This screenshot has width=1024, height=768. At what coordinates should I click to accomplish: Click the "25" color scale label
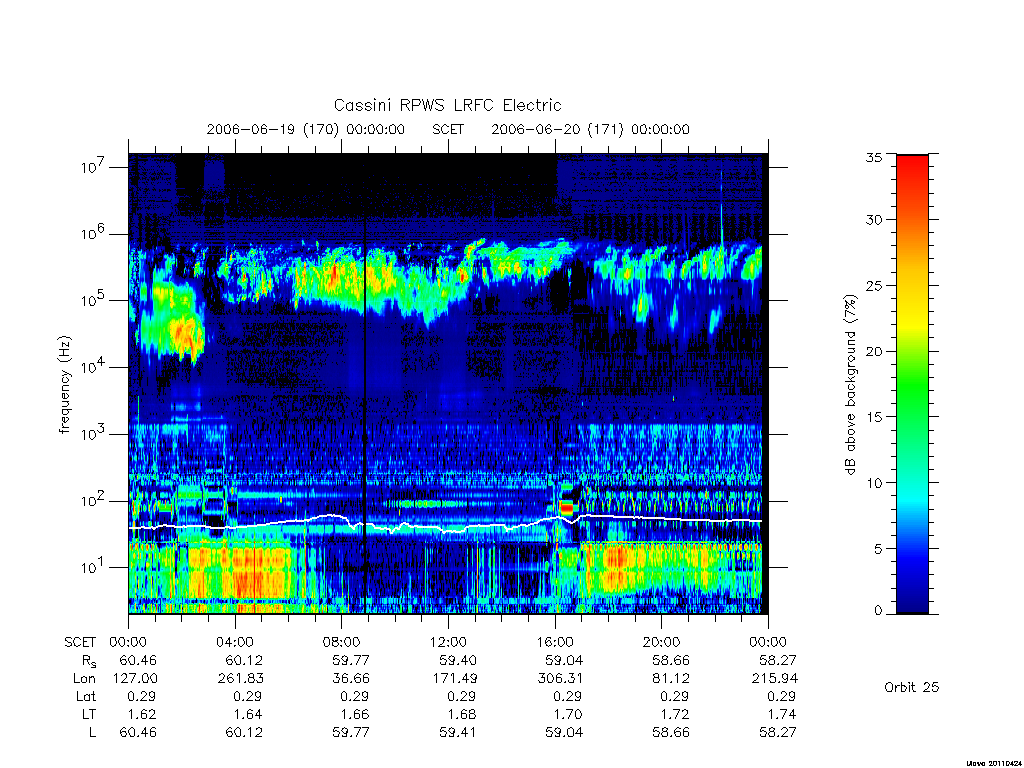[x=874, y=285]
